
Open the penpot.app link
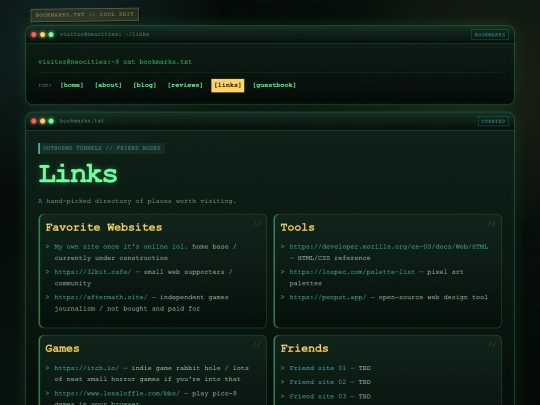328,297
